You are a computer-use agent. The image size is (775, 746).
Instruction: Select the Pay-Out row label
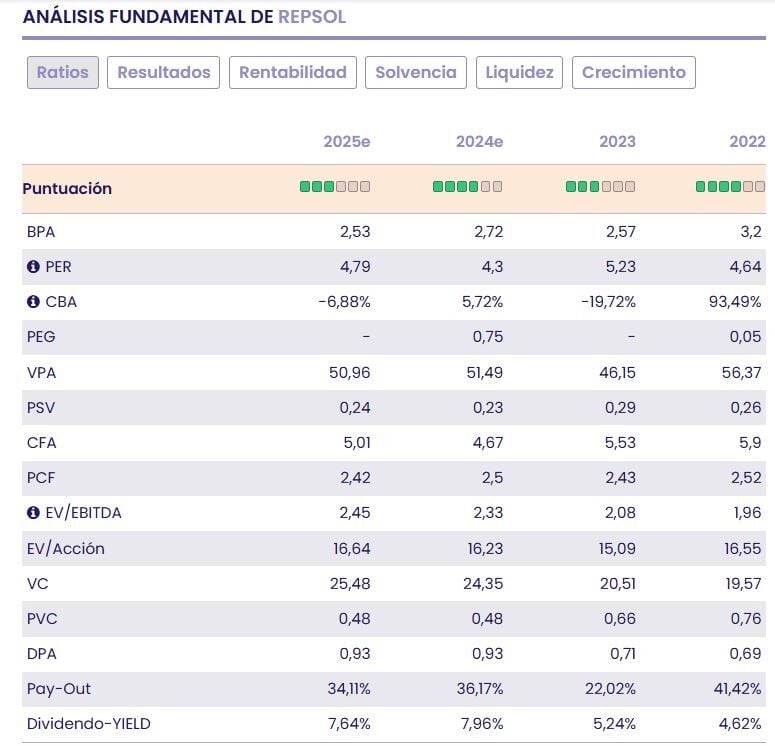point(59,689)
